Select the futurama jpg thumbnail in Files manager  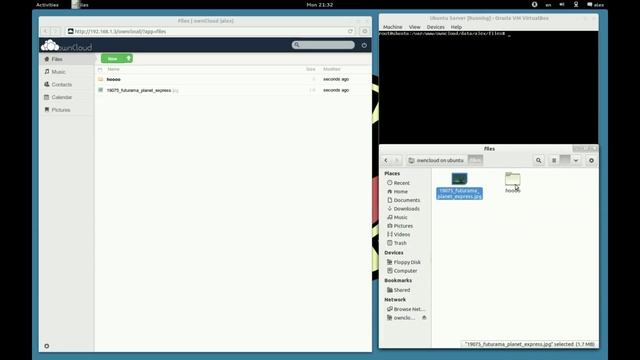coord(459,179)
